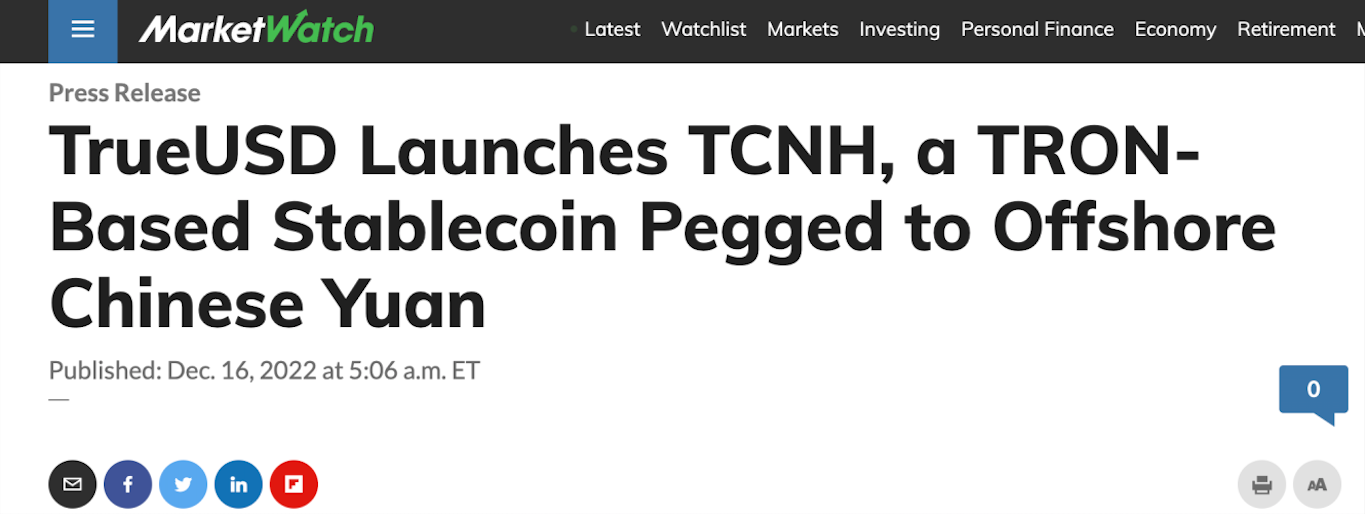Image resolution: width=1365 pixels, height=514 pixels.
Task: Open the comments bubble showing 0
Action: 1313,390
